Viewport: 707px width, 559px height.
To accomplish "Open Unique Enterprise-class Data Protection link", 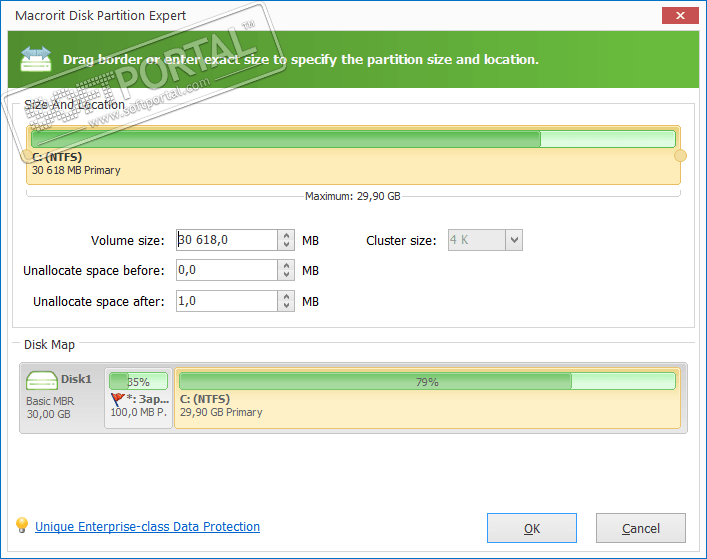I will tap(147, 527).
